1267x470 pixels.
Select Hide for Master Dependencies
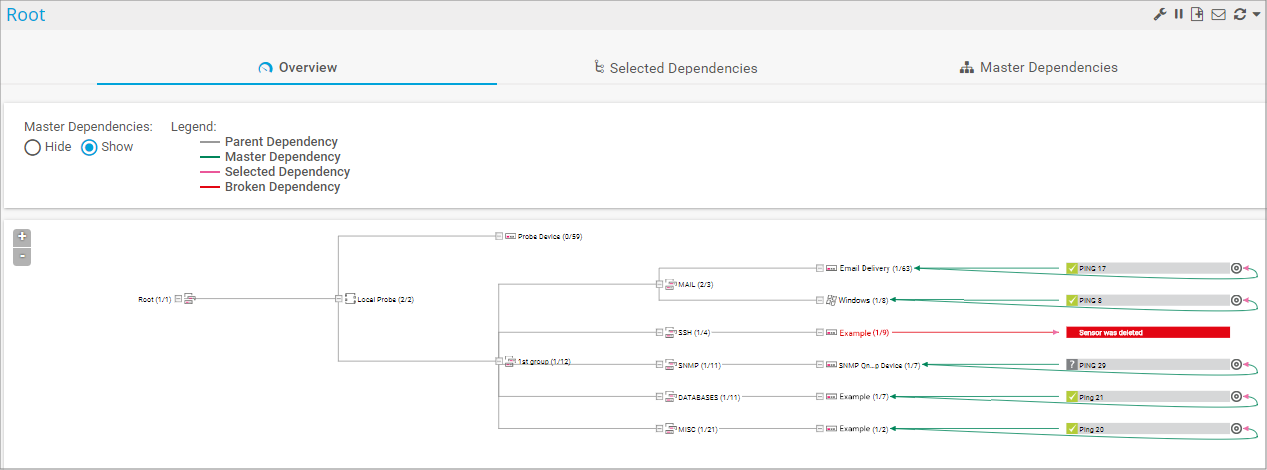click(x=33, y=147)
